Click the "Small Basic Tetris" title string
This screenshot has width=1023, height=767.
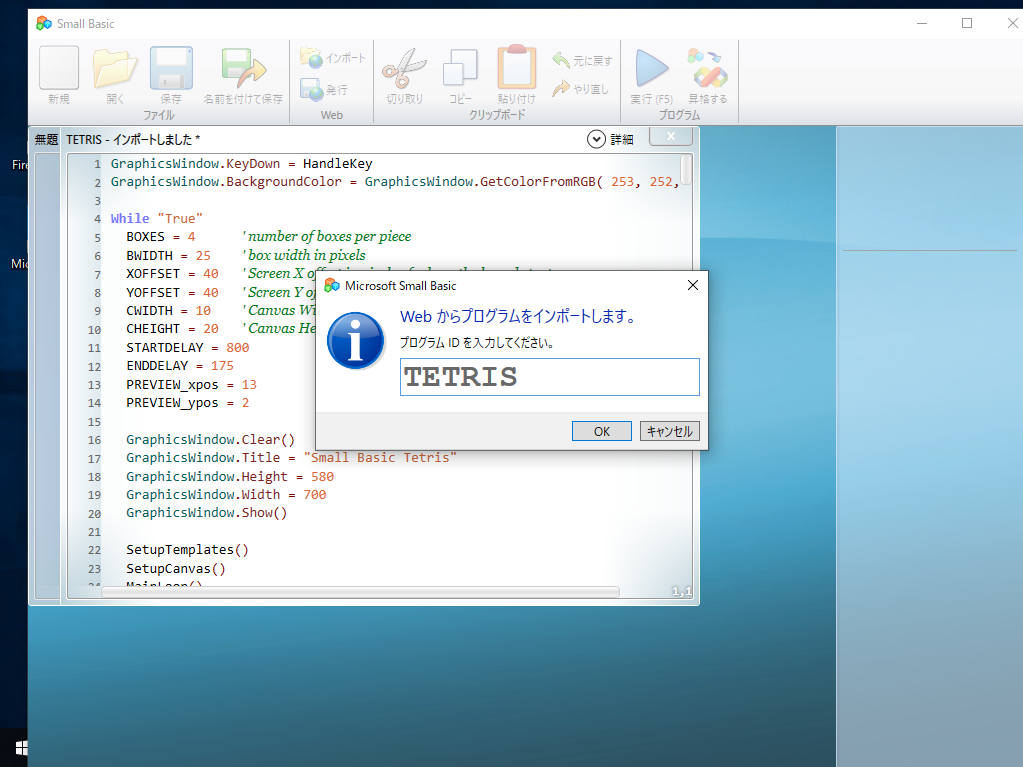pyautogui.click(x=380, y=458)
